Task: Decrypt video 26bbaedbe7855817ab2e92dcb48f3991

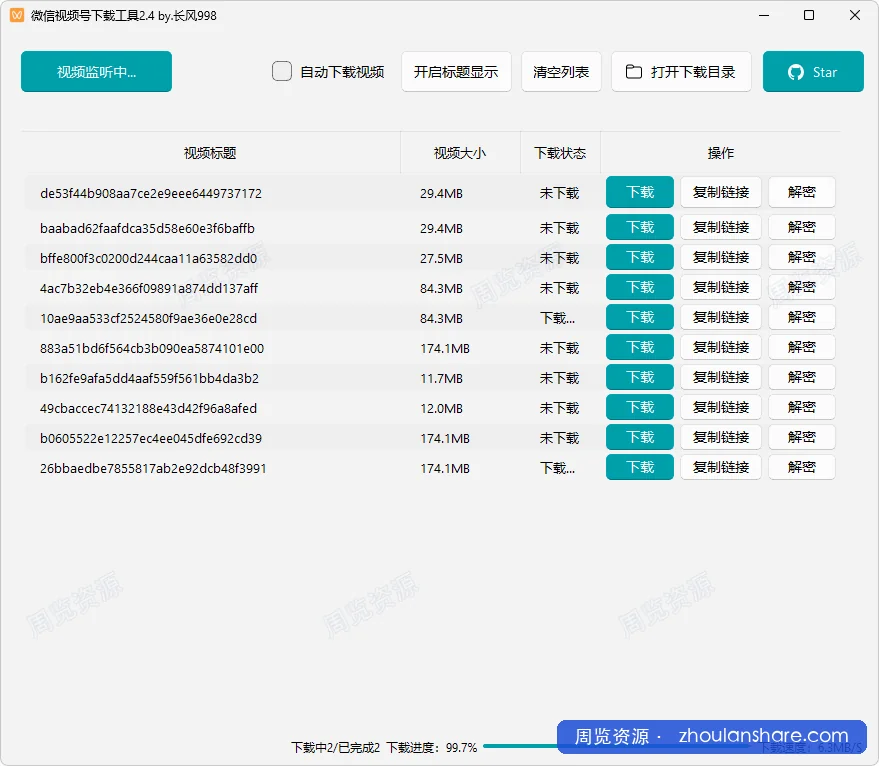Action: click(802, 467)
